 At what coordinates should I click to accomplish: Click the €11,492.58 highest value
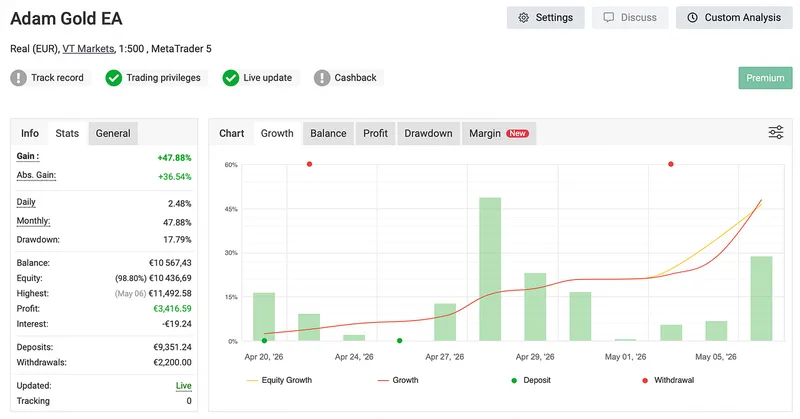(x=170, y=293)
